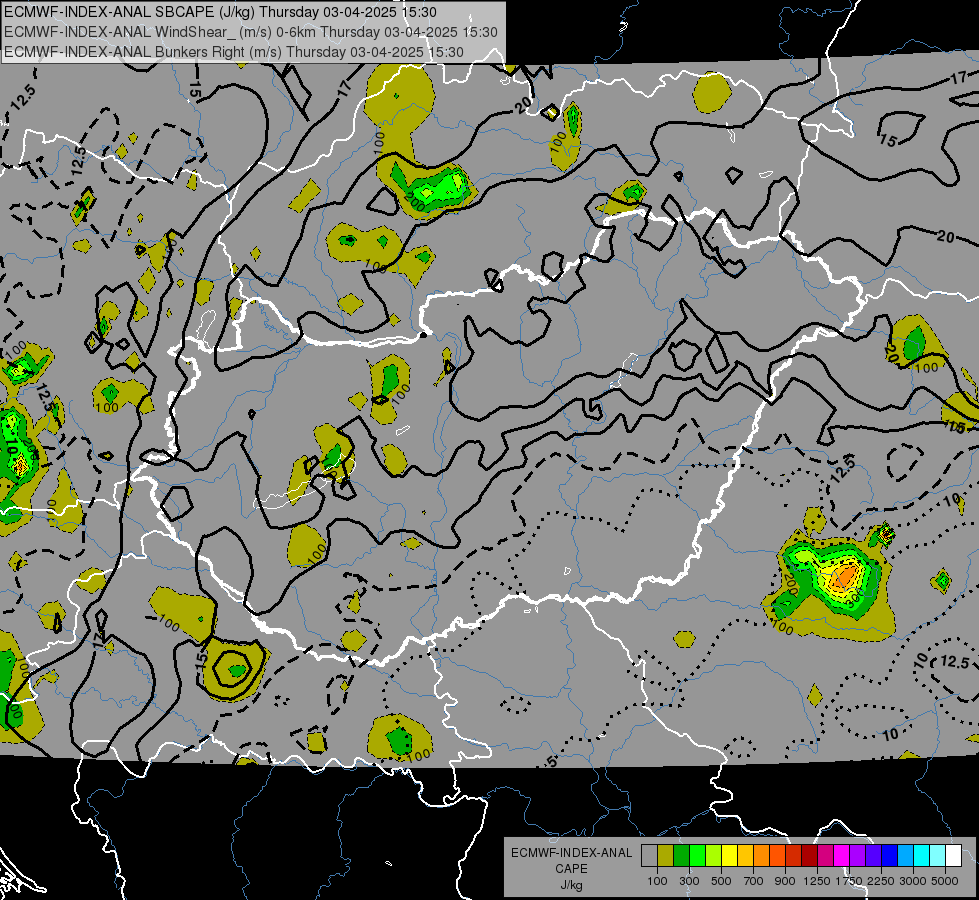The image size is (979, 900).
Task: Click the legend's ECMWF-INDEX-ANAL heading
Action: tap(571, 853)
